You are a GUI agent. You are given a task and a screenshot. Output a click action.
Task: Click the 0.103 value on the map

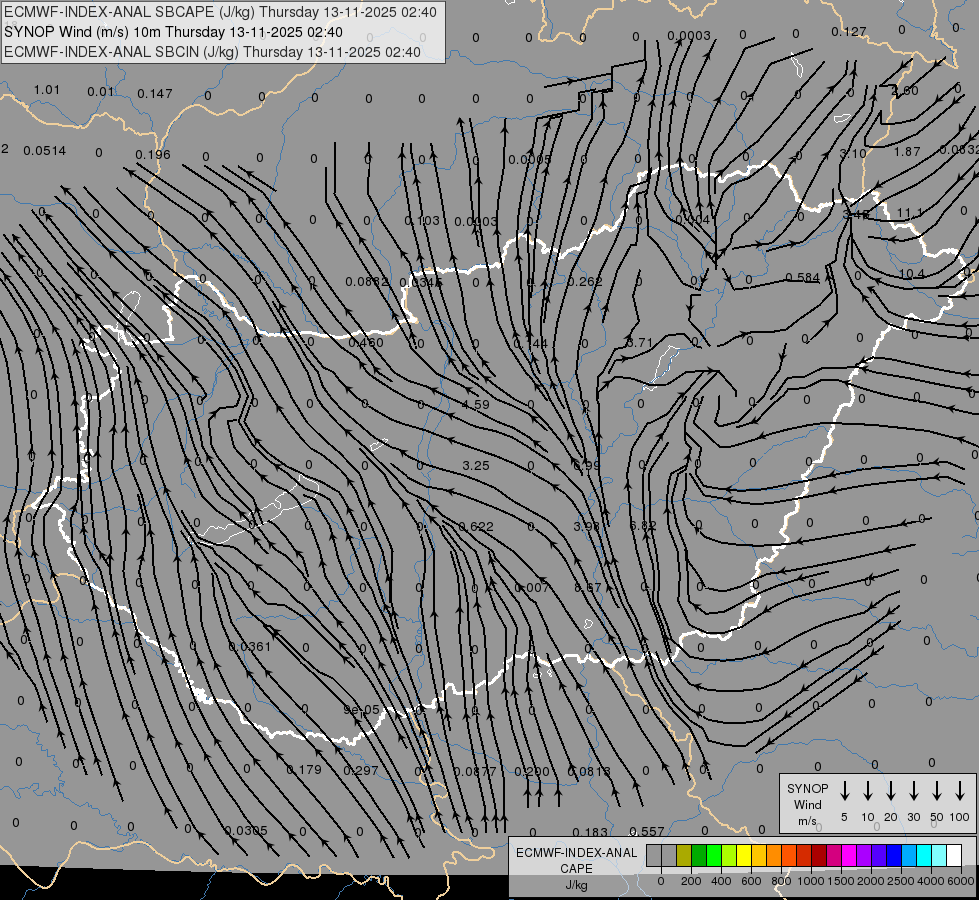tap(422, 221)
